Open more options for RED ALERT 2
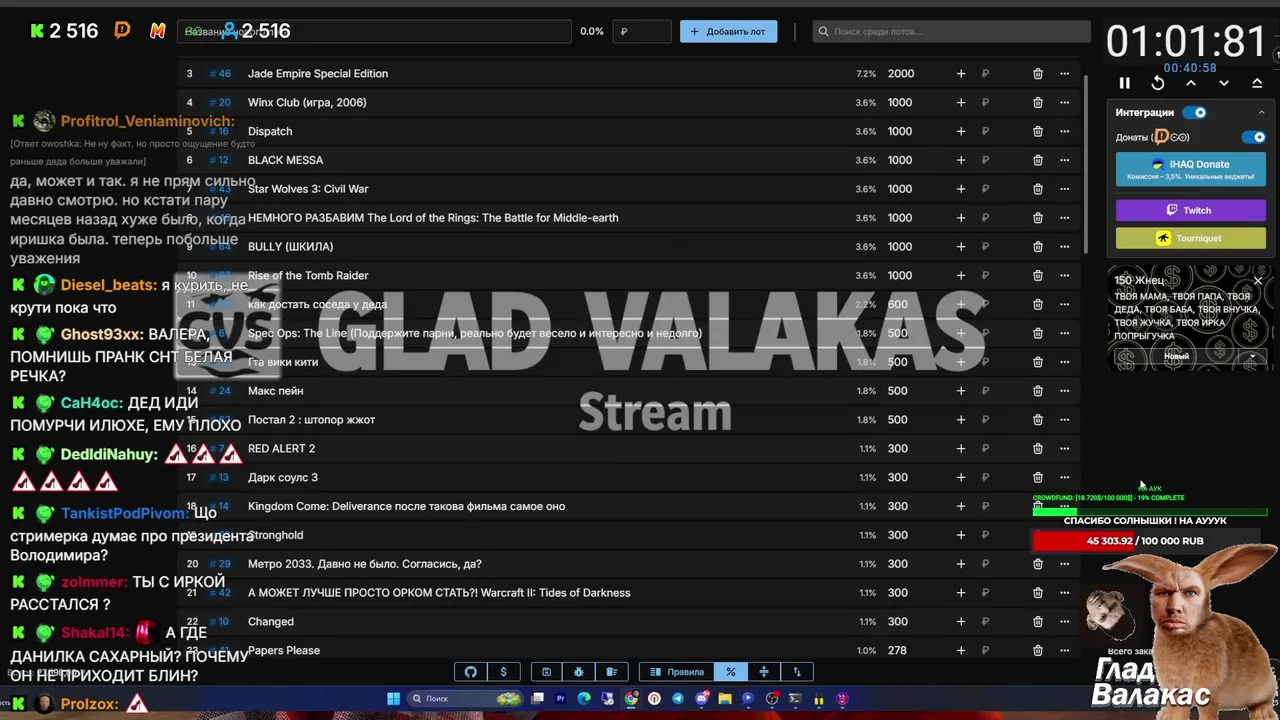This screenshot has width=1280, height=720. (x=1065, y=449)
